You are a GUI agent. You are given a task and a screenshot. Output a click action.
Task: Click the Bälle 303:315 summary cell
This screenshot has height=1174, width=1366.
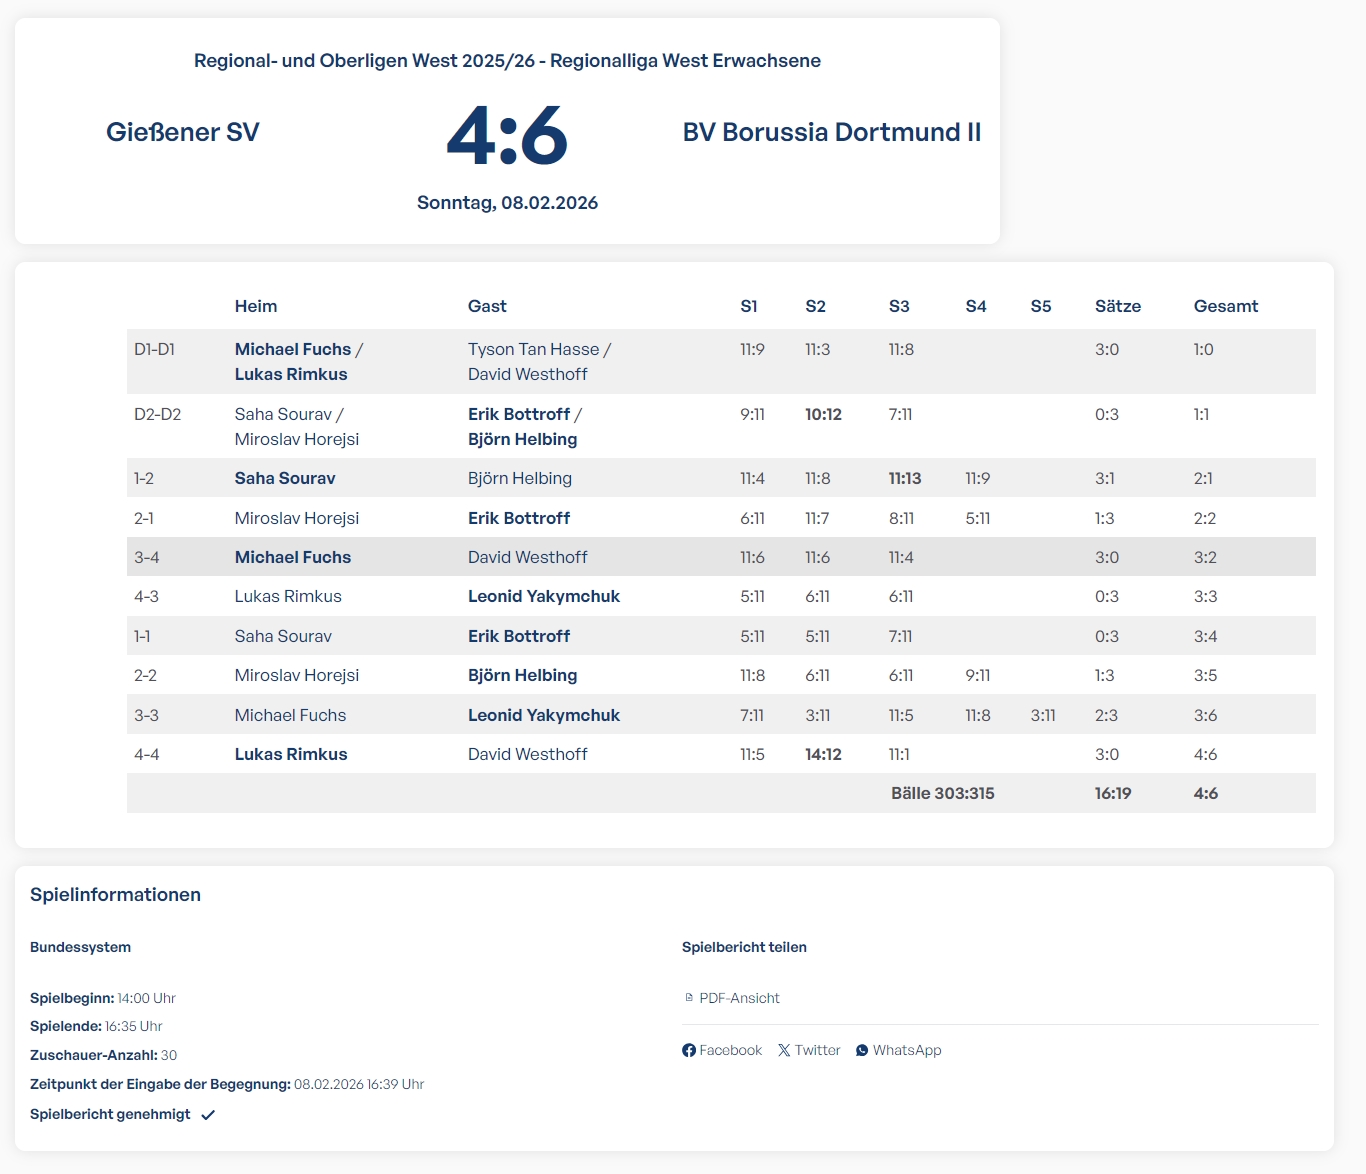942,793
